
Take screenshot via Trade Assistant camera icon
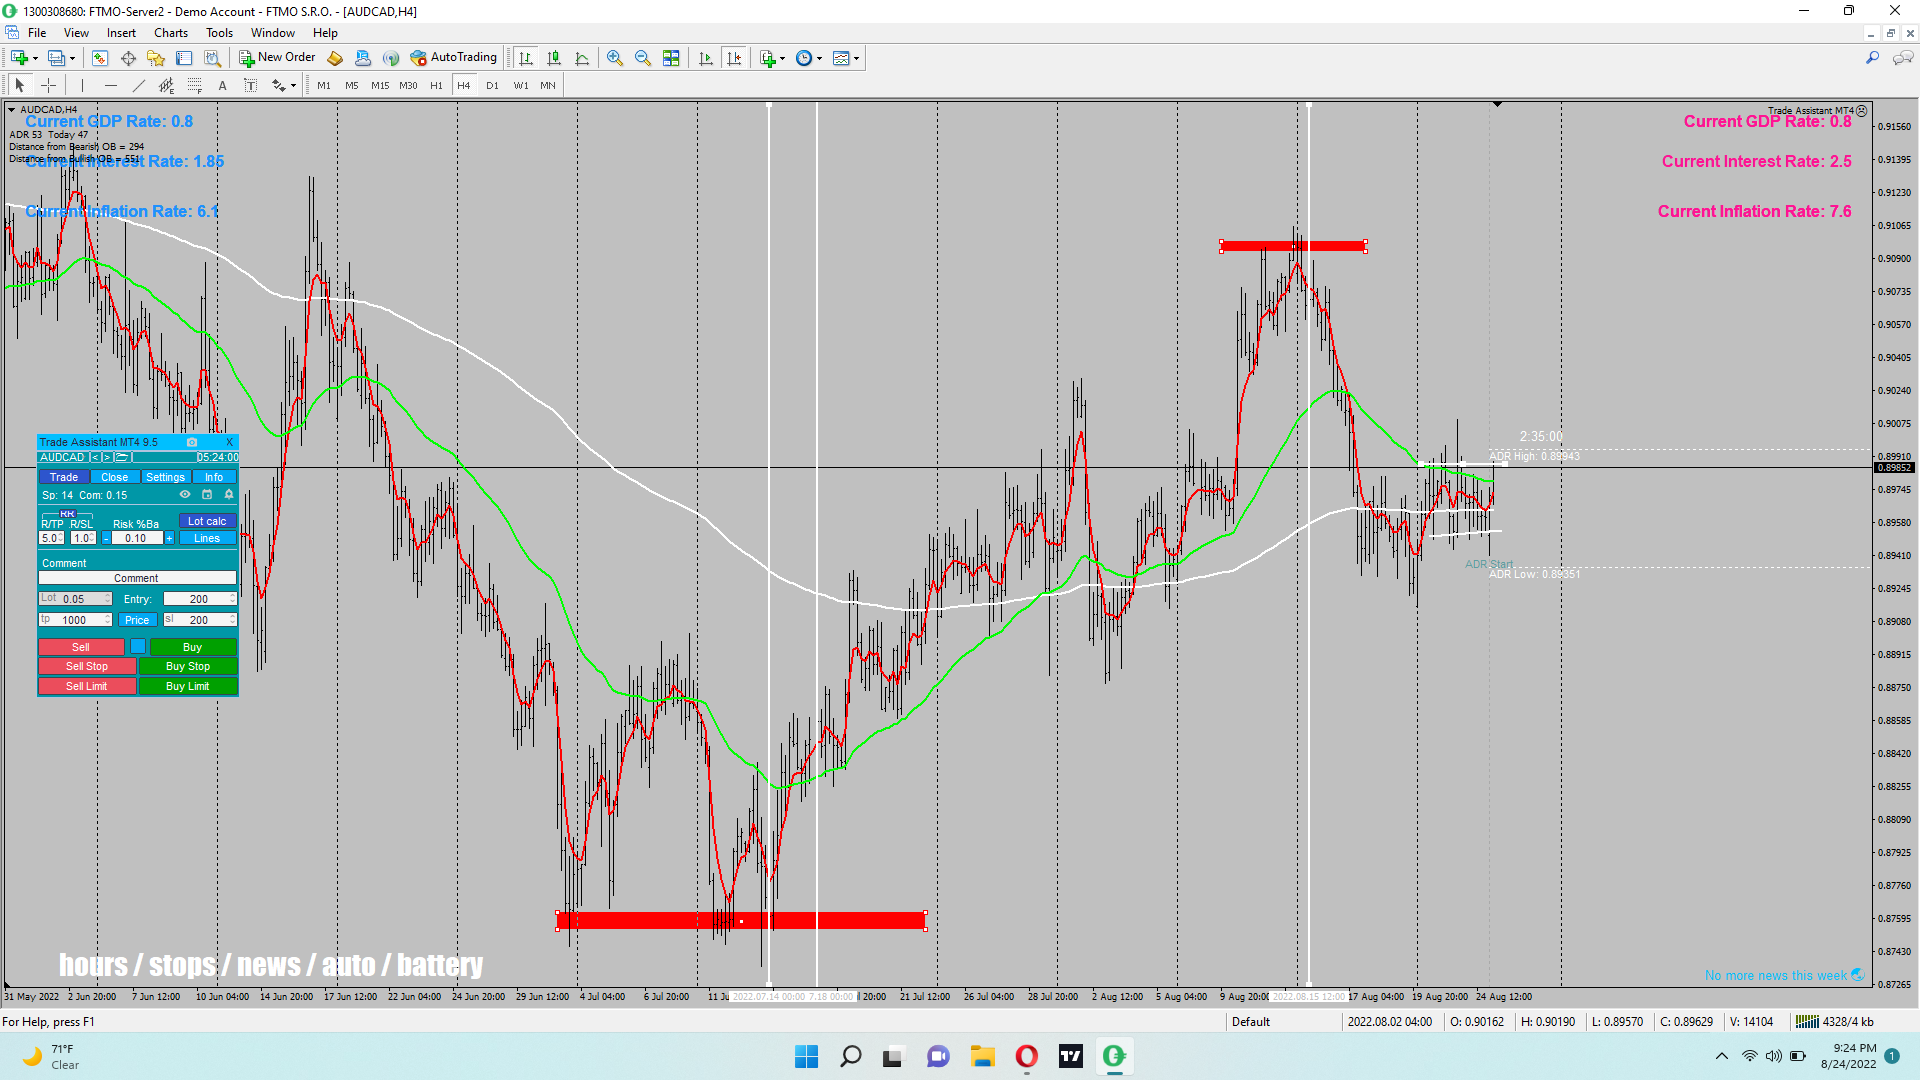click(192, 442)
